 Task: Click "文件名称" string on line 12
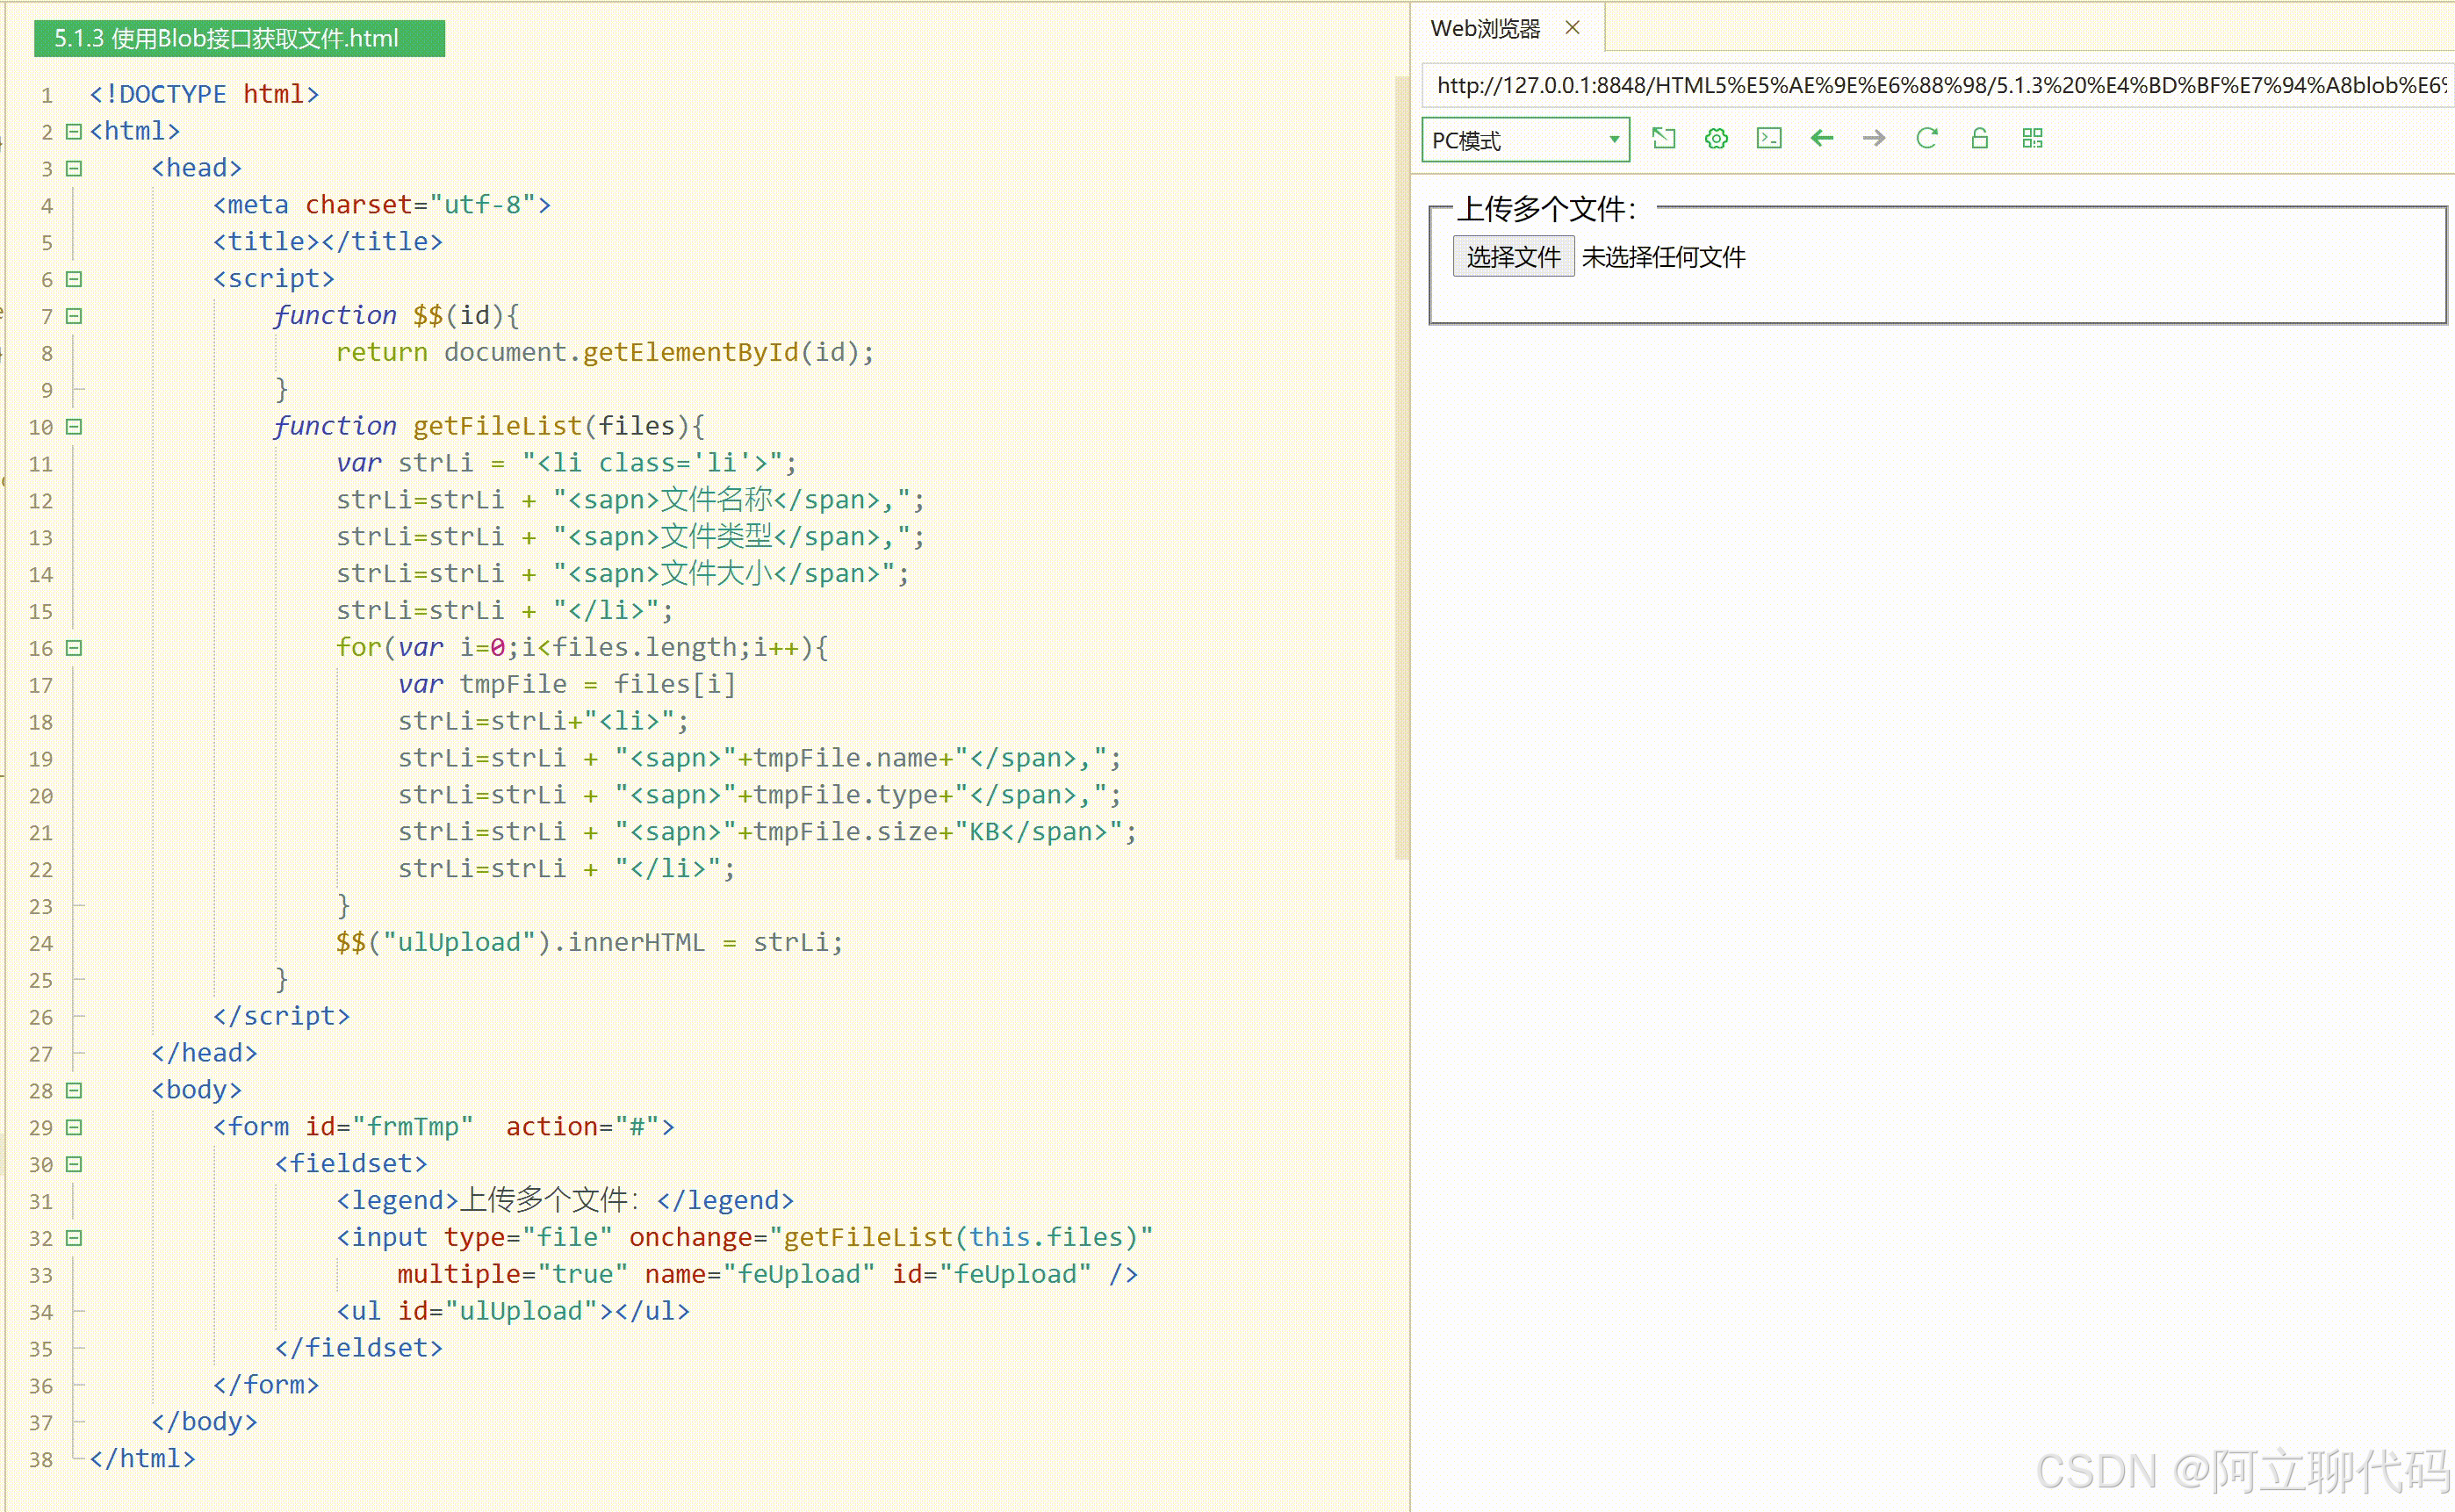click(x=716, y=499)
